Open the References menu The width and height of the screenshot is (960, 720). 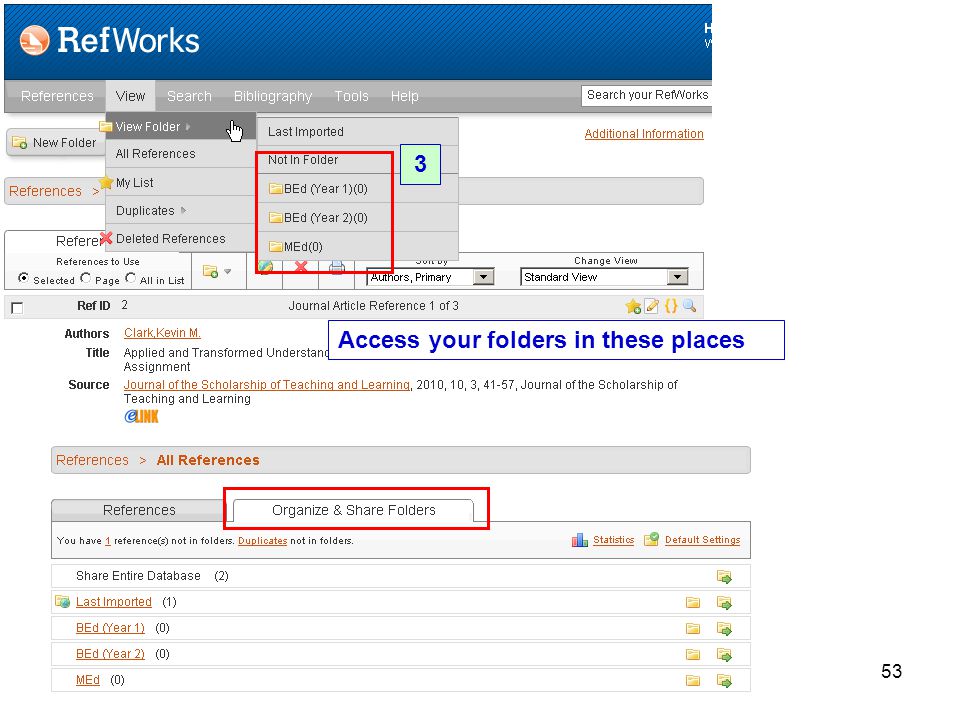click(x=57, y=96)
